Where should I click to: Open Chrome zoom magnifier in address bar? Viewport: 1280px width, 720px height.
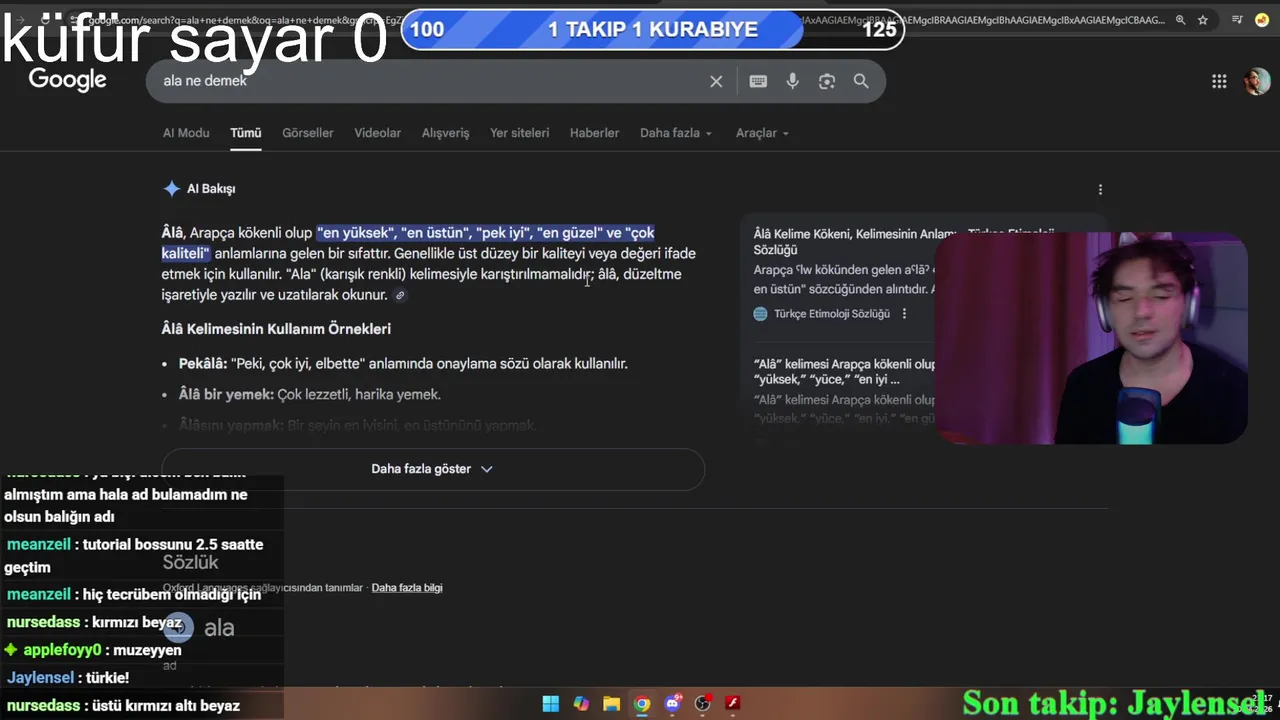pos(1181,20)
